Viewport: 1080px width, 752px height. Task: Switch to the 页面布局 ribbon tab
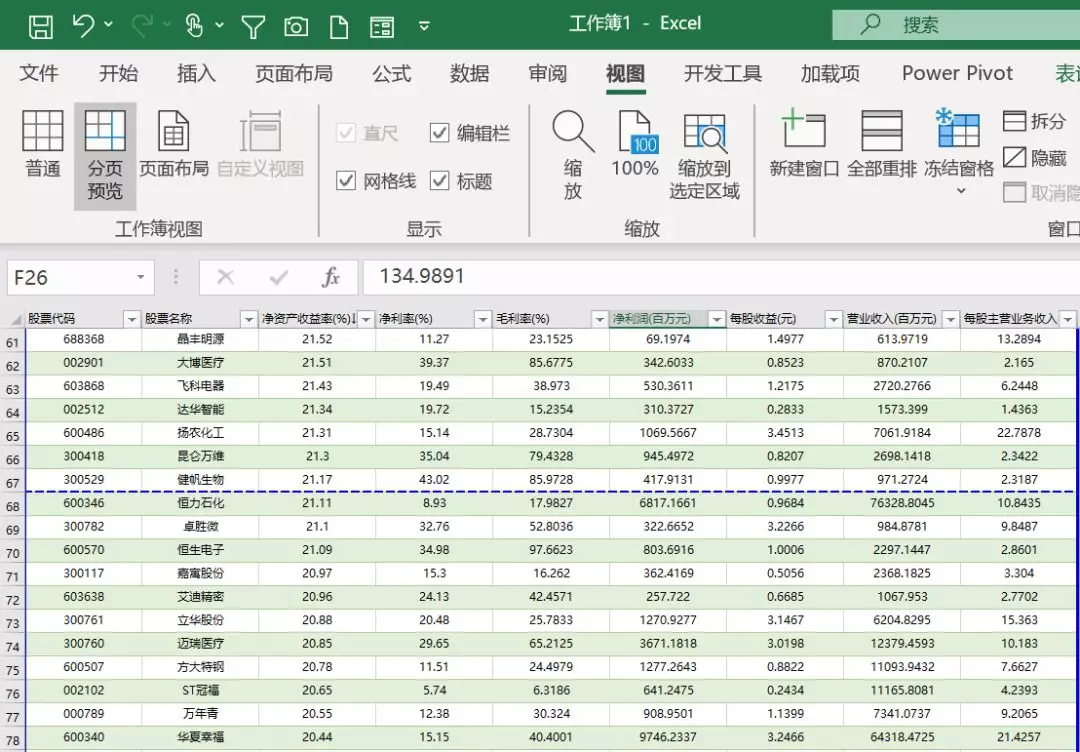pos(294,73)
